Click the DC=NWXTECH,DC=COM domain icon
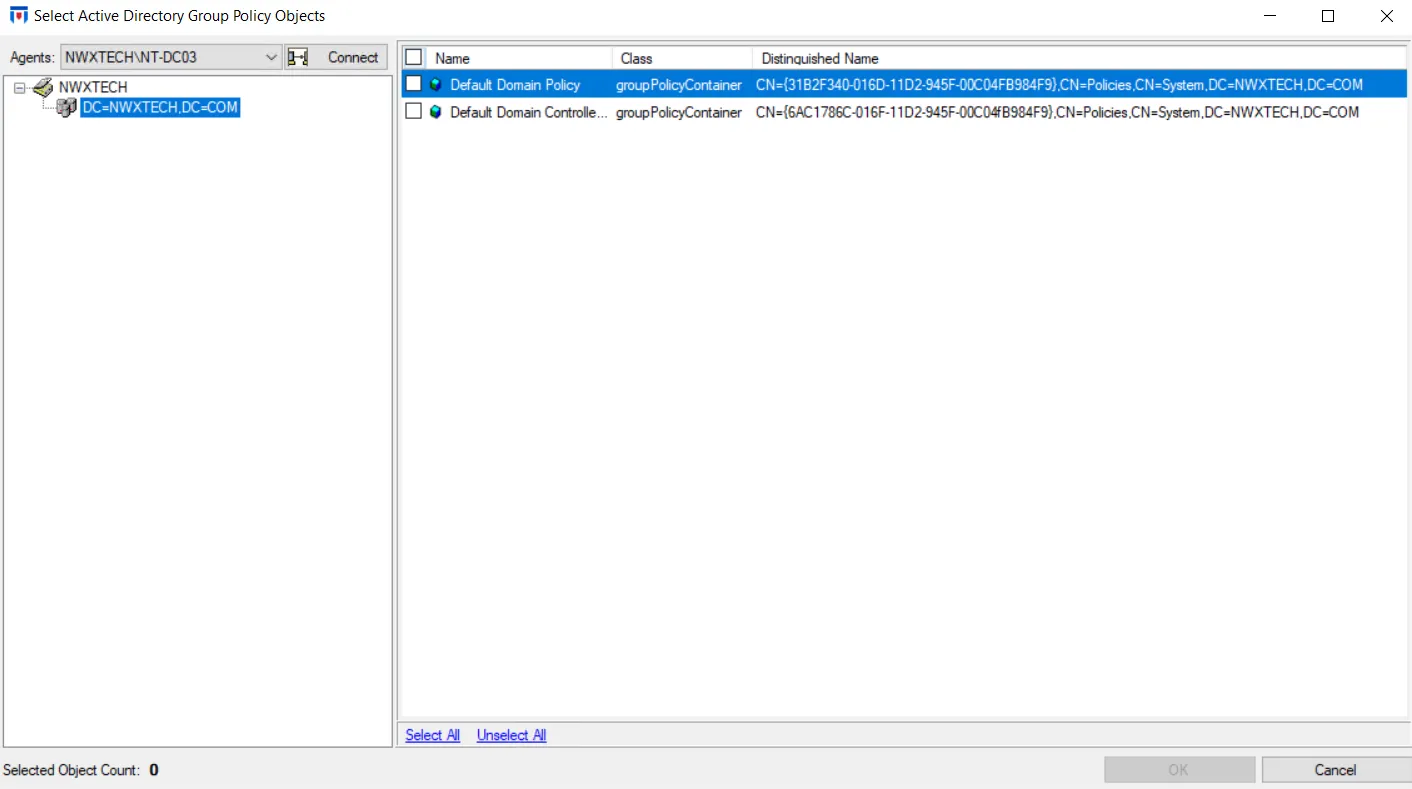The width and height of the screenshot is (1412, 789). click(67, 108)
